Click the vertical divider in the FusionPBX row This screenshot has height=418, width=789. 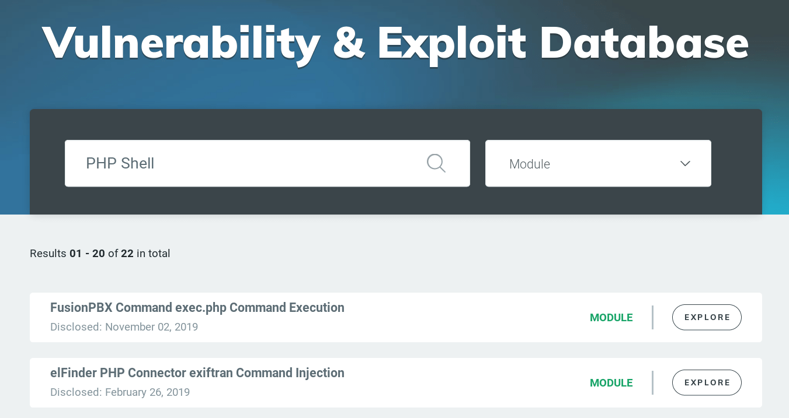653,317
